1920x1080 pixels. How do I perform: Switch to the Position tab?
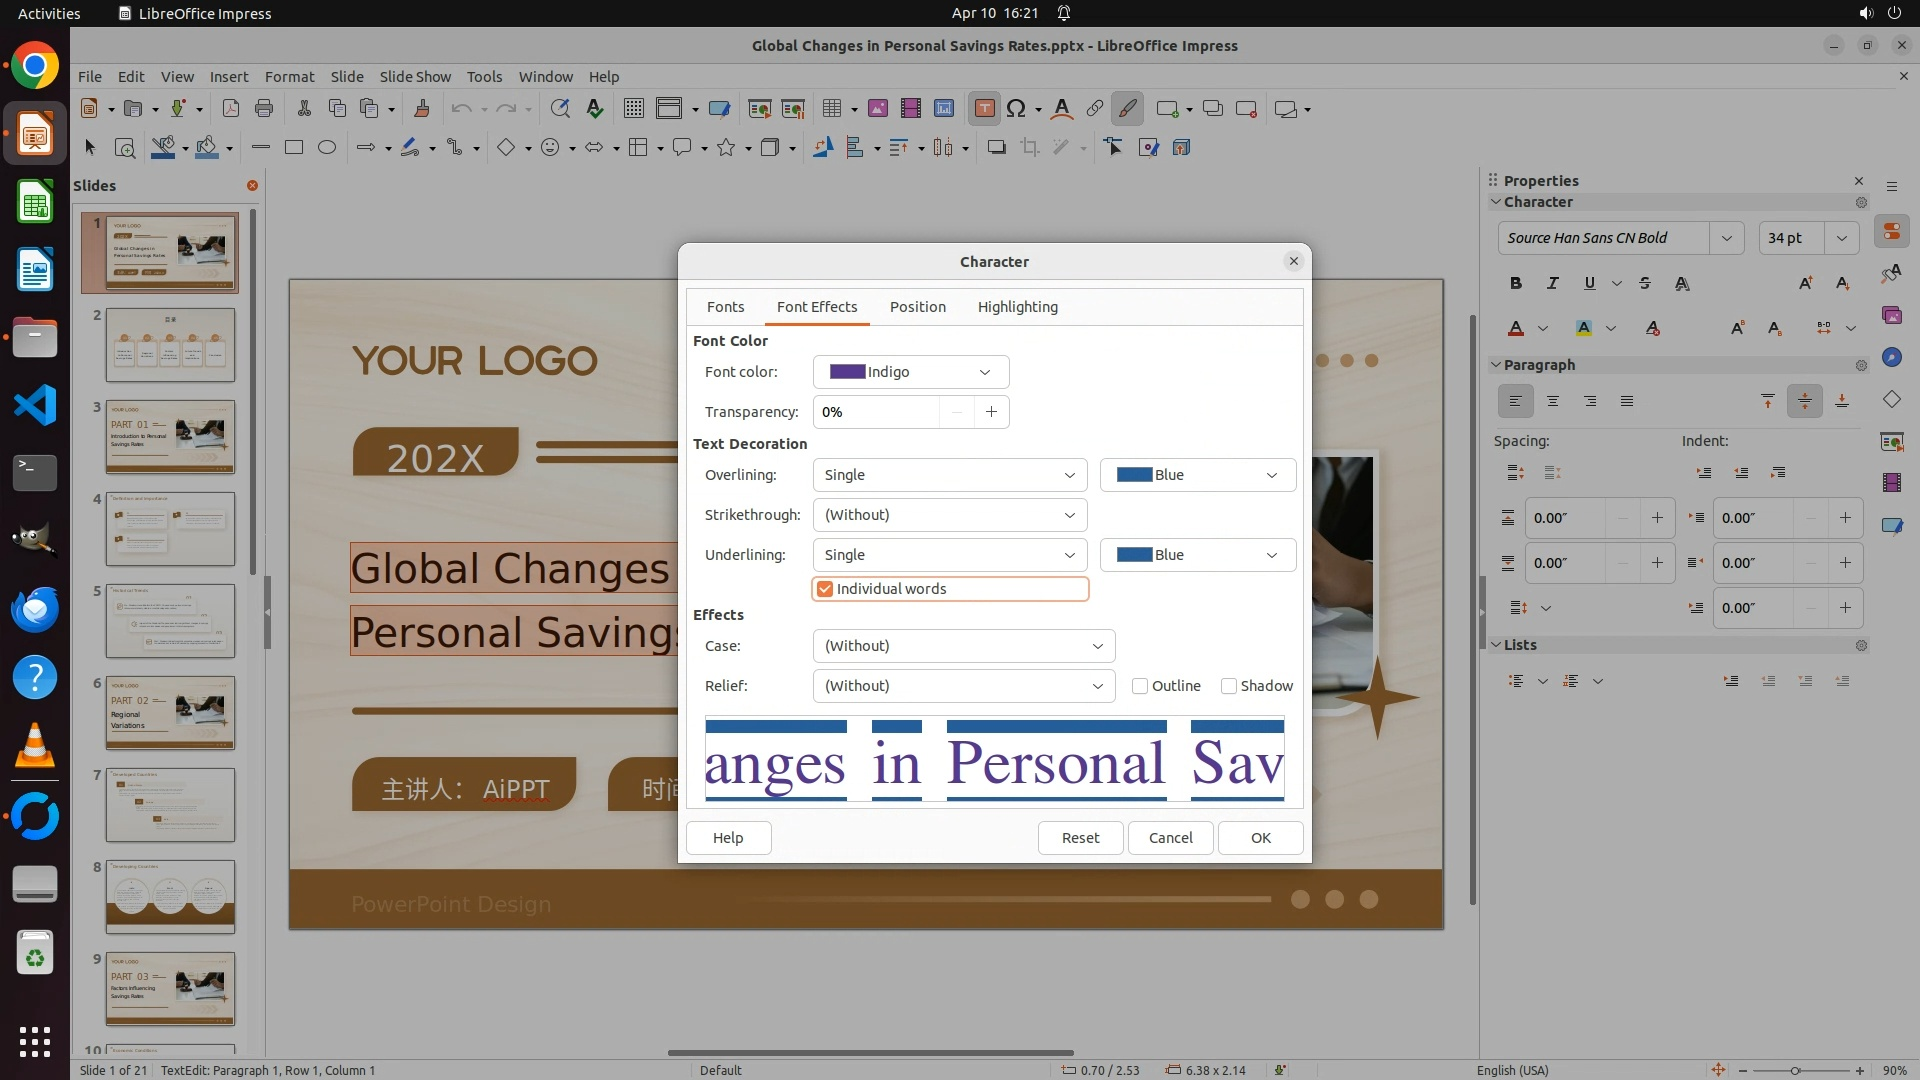[x=917, y=307]
